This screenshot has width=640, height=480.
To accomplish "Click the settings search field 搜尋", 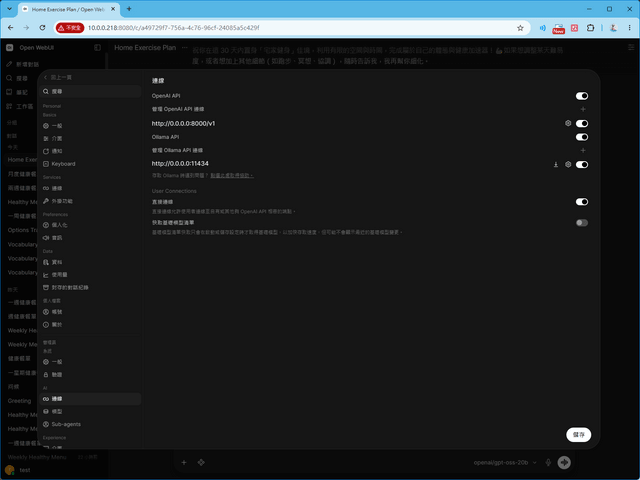I will 90,91.
